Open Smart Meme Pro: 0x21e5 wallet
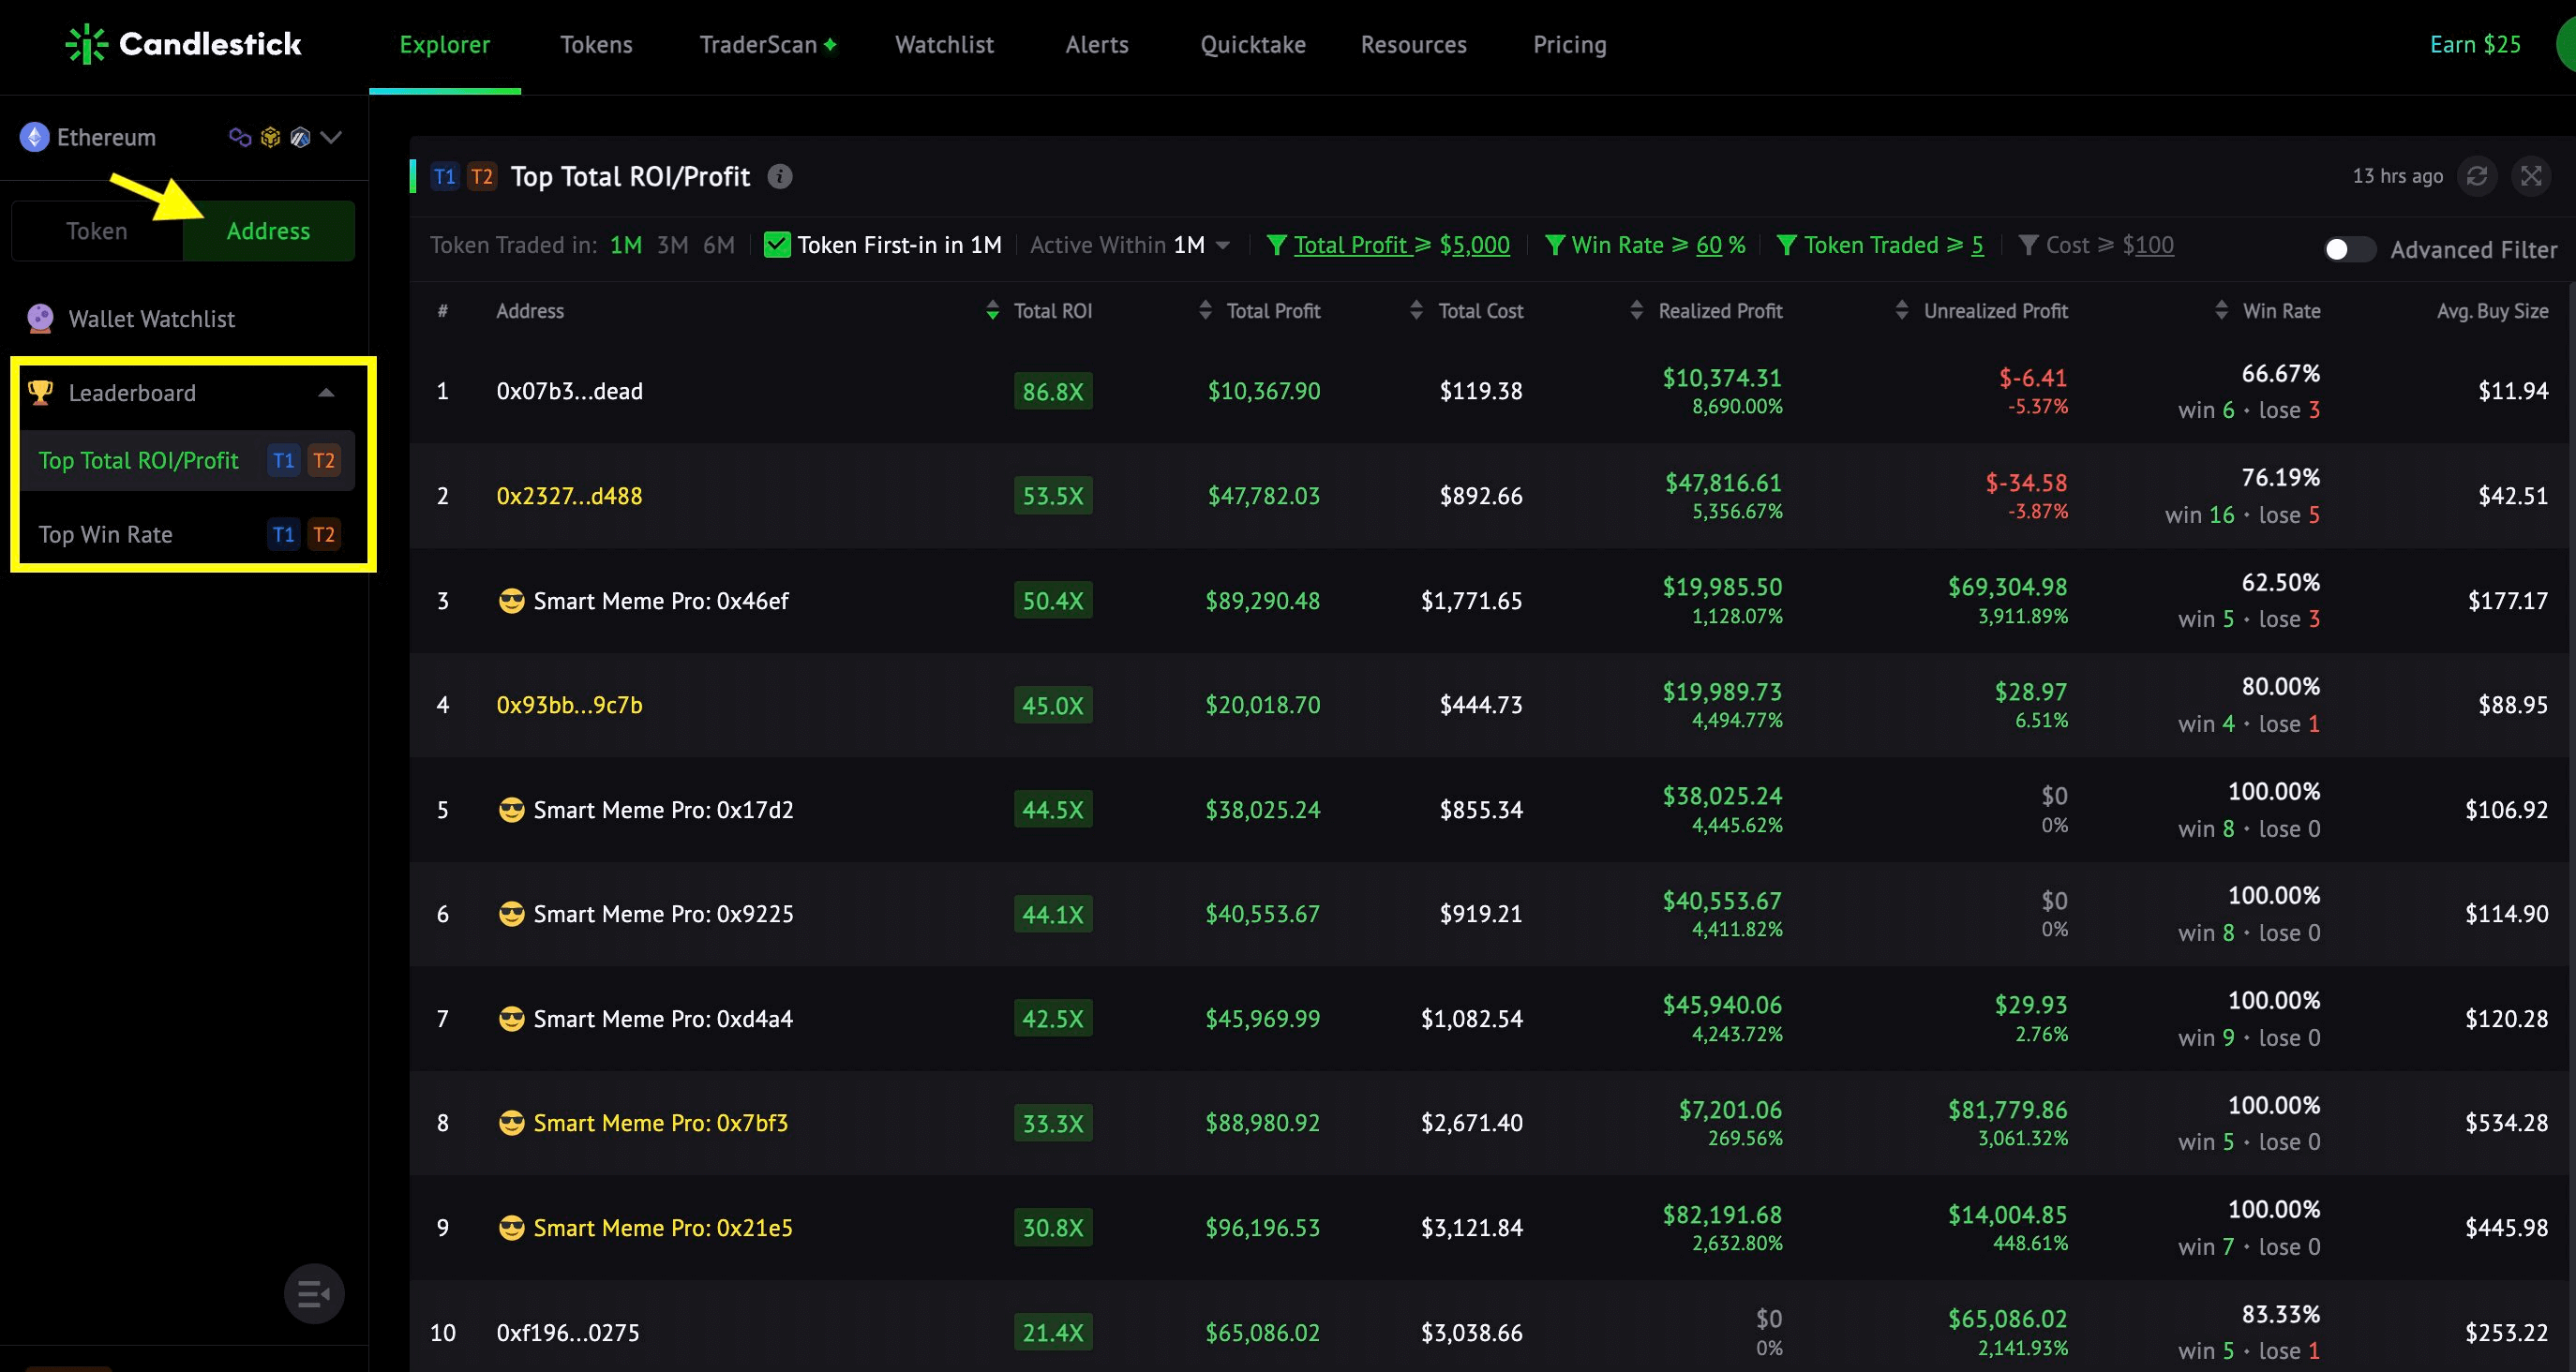Viewport: 2576px width, 1372px height. pos(662,1227)
